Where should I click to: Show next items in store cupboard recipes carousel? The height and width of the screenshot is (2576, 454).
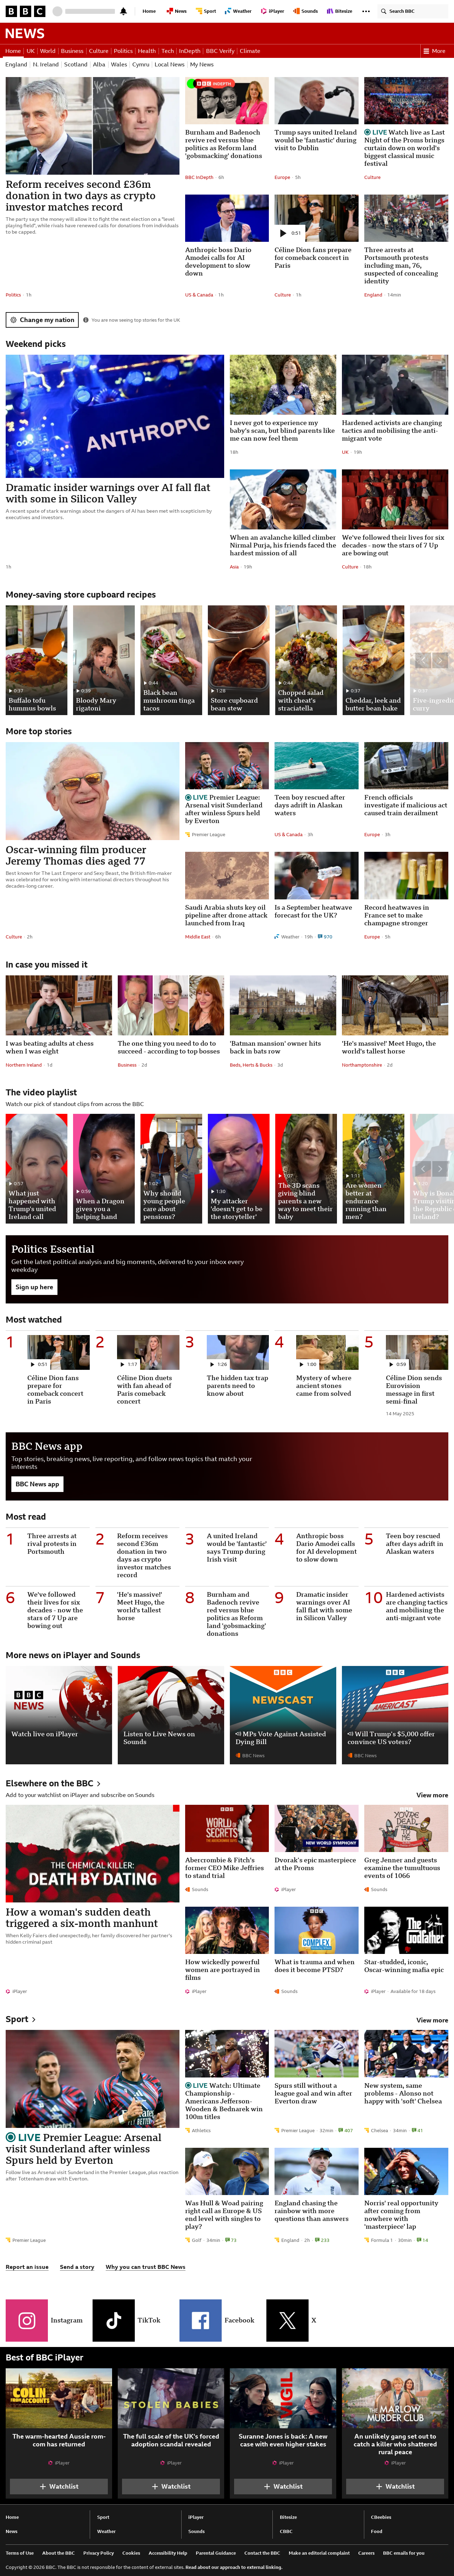tap(440, 660)
